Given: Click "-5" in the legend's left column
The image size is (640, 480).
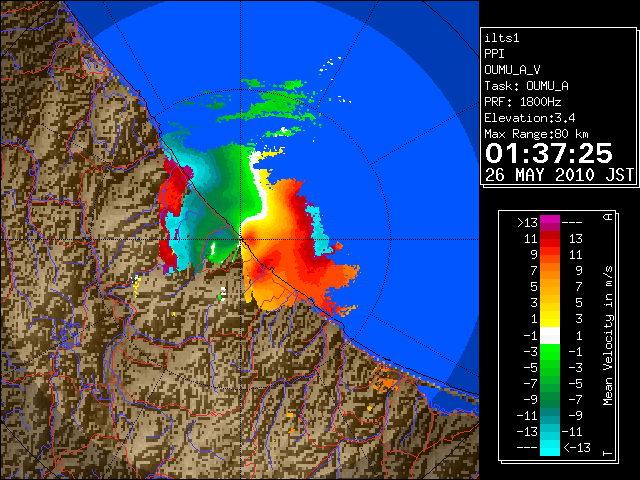Looking at the screenshot, I should (530, 367).
